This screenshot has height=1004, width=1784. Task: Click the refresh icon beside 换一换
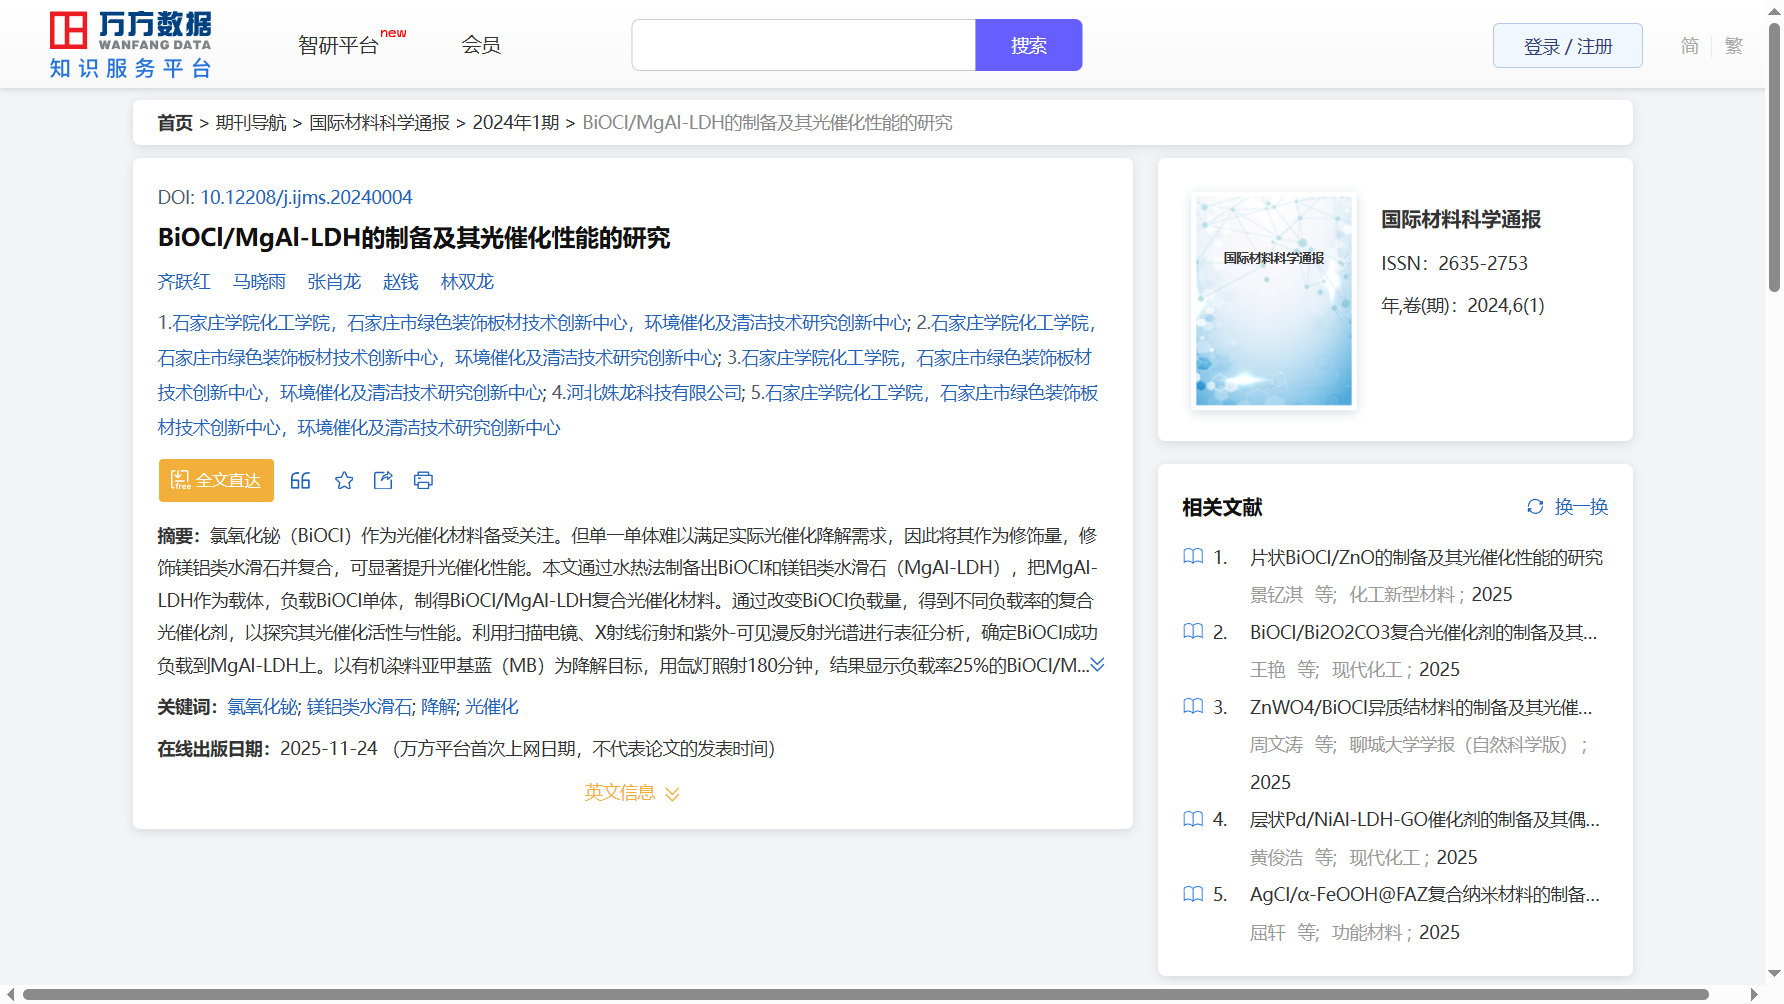1535,507
